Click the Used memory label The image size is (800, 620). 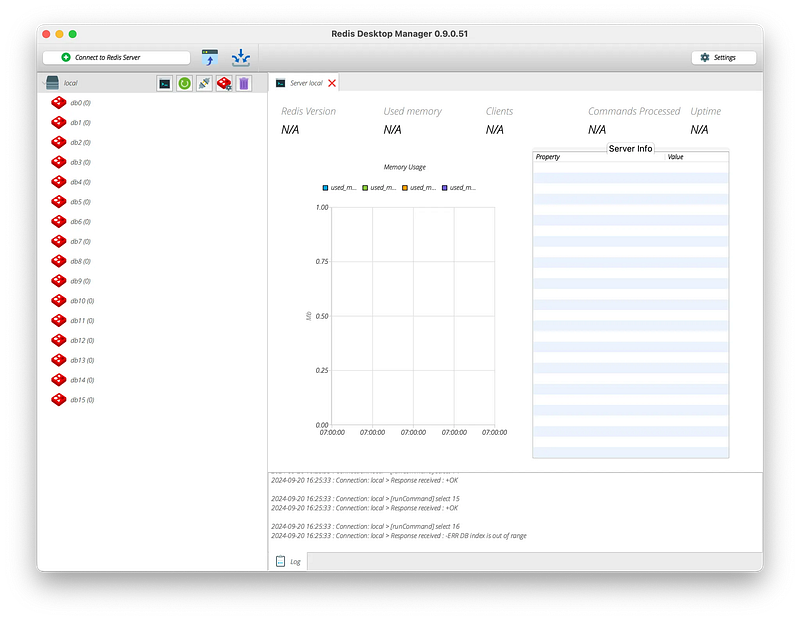[x=413, y=111]
